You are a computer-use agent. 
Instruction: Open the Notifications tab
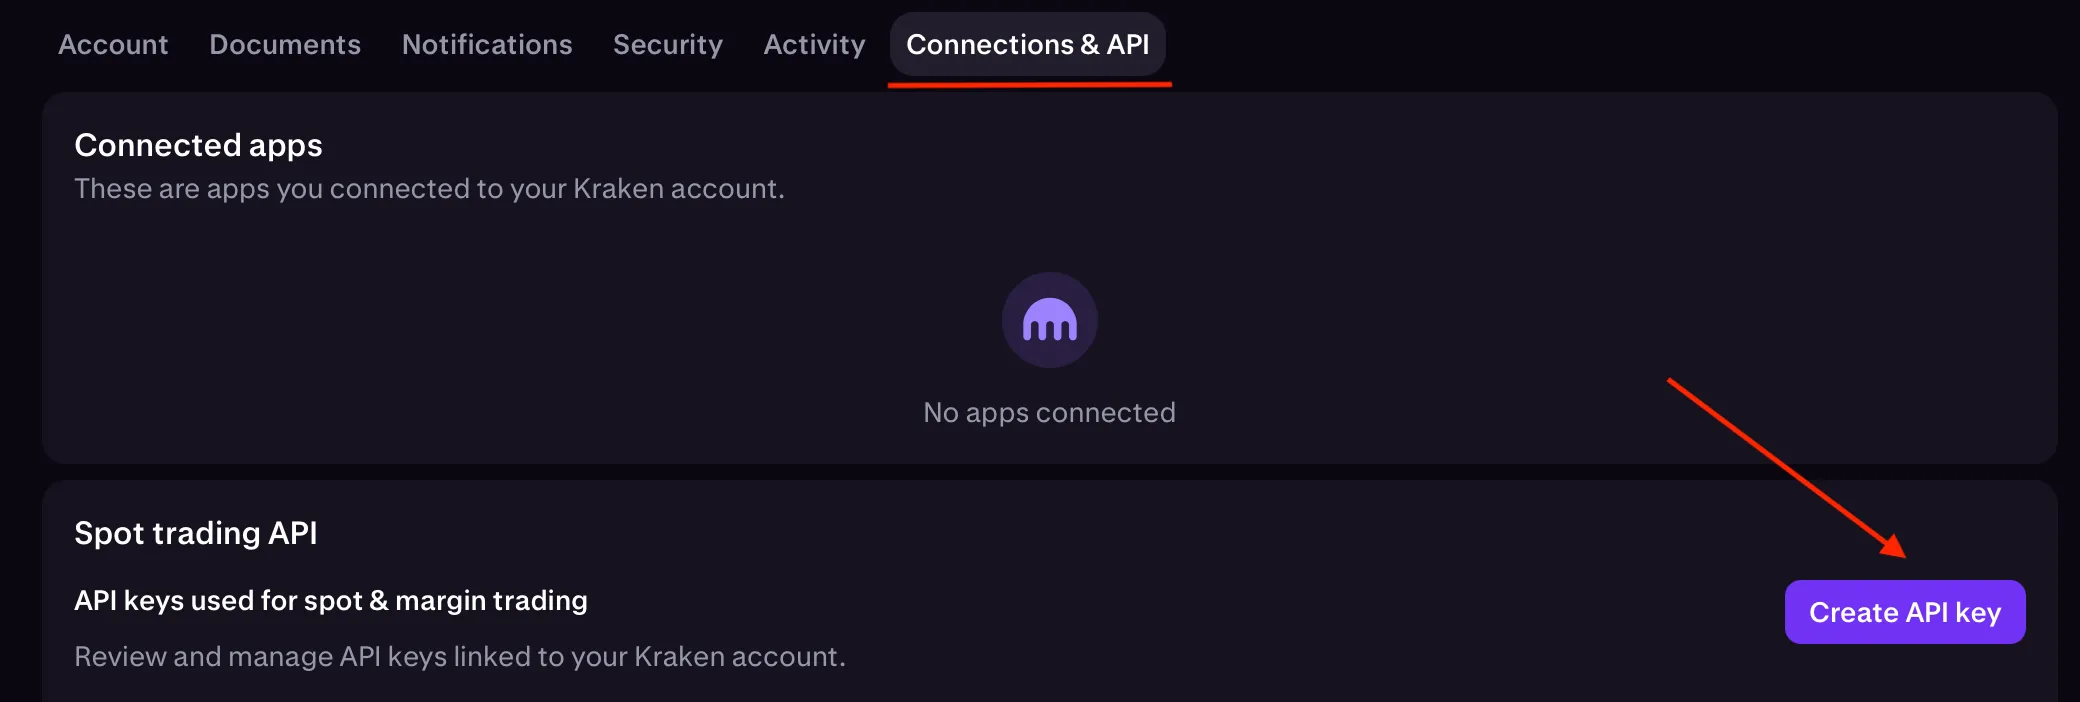tap(487, 44)
